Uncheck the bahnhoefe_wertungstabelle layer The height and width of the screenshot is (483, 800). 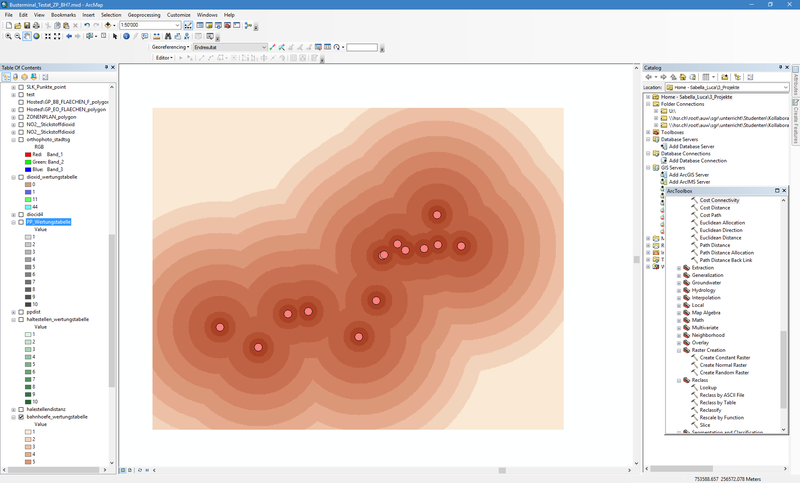[21, 417]
